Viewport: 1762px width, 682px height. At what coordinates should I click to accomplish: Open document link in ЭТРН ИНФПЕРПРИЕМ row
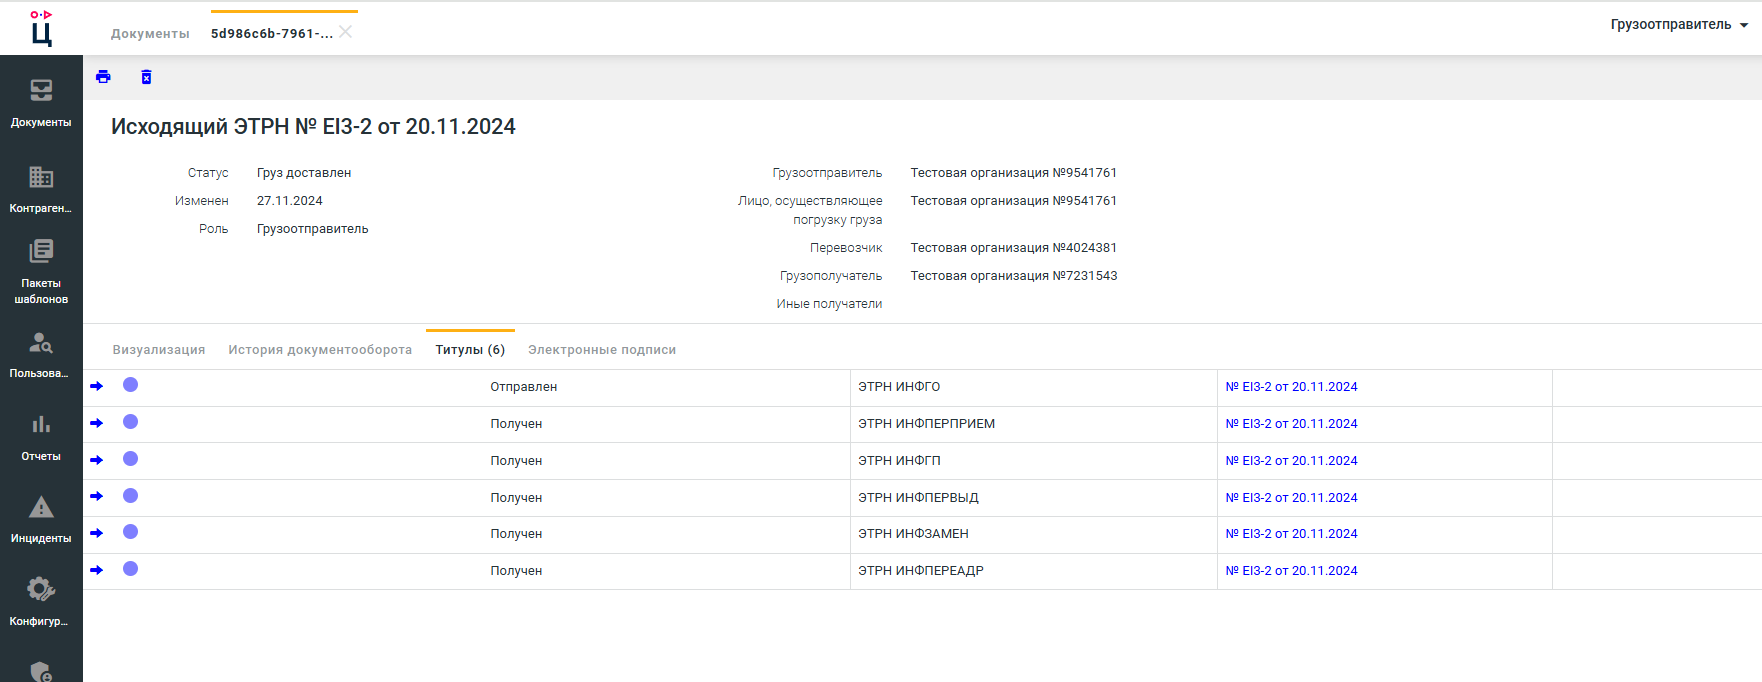1291,424
